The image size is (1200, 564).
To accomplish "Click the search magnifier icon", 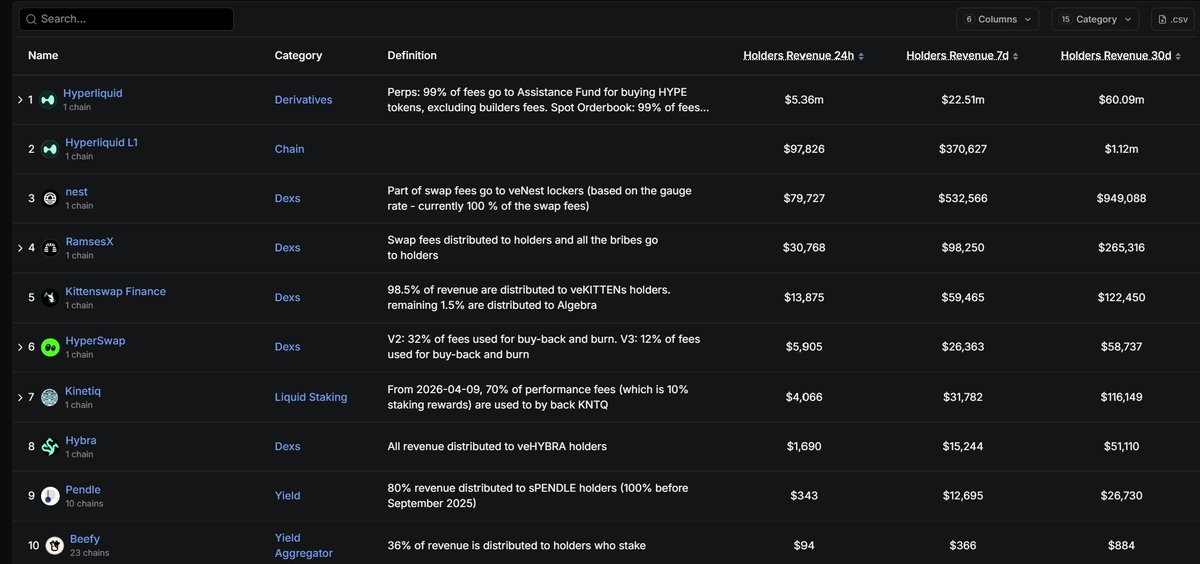I will coord(31,19).
